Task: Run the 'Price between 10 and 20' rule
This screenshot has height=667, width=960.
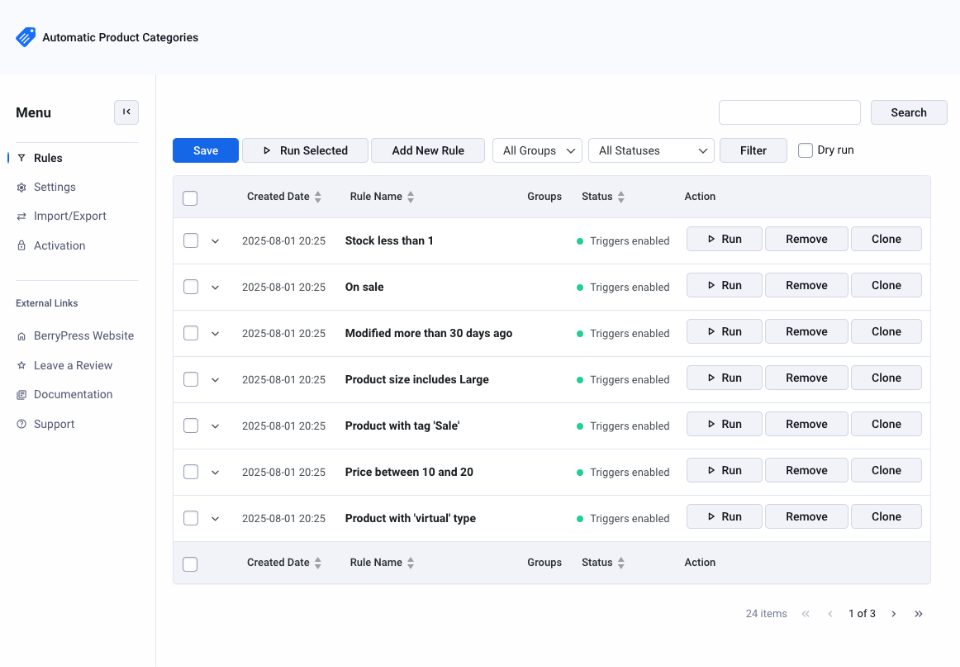Action: 723,470
